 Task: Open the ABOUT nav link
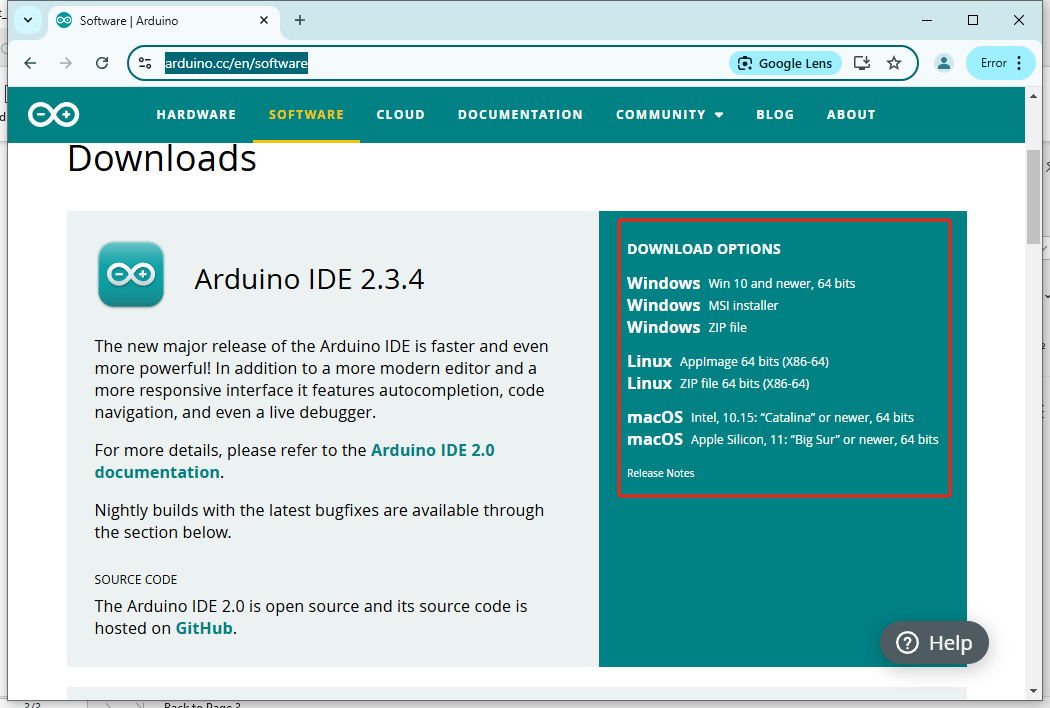[x=851, y=115]
